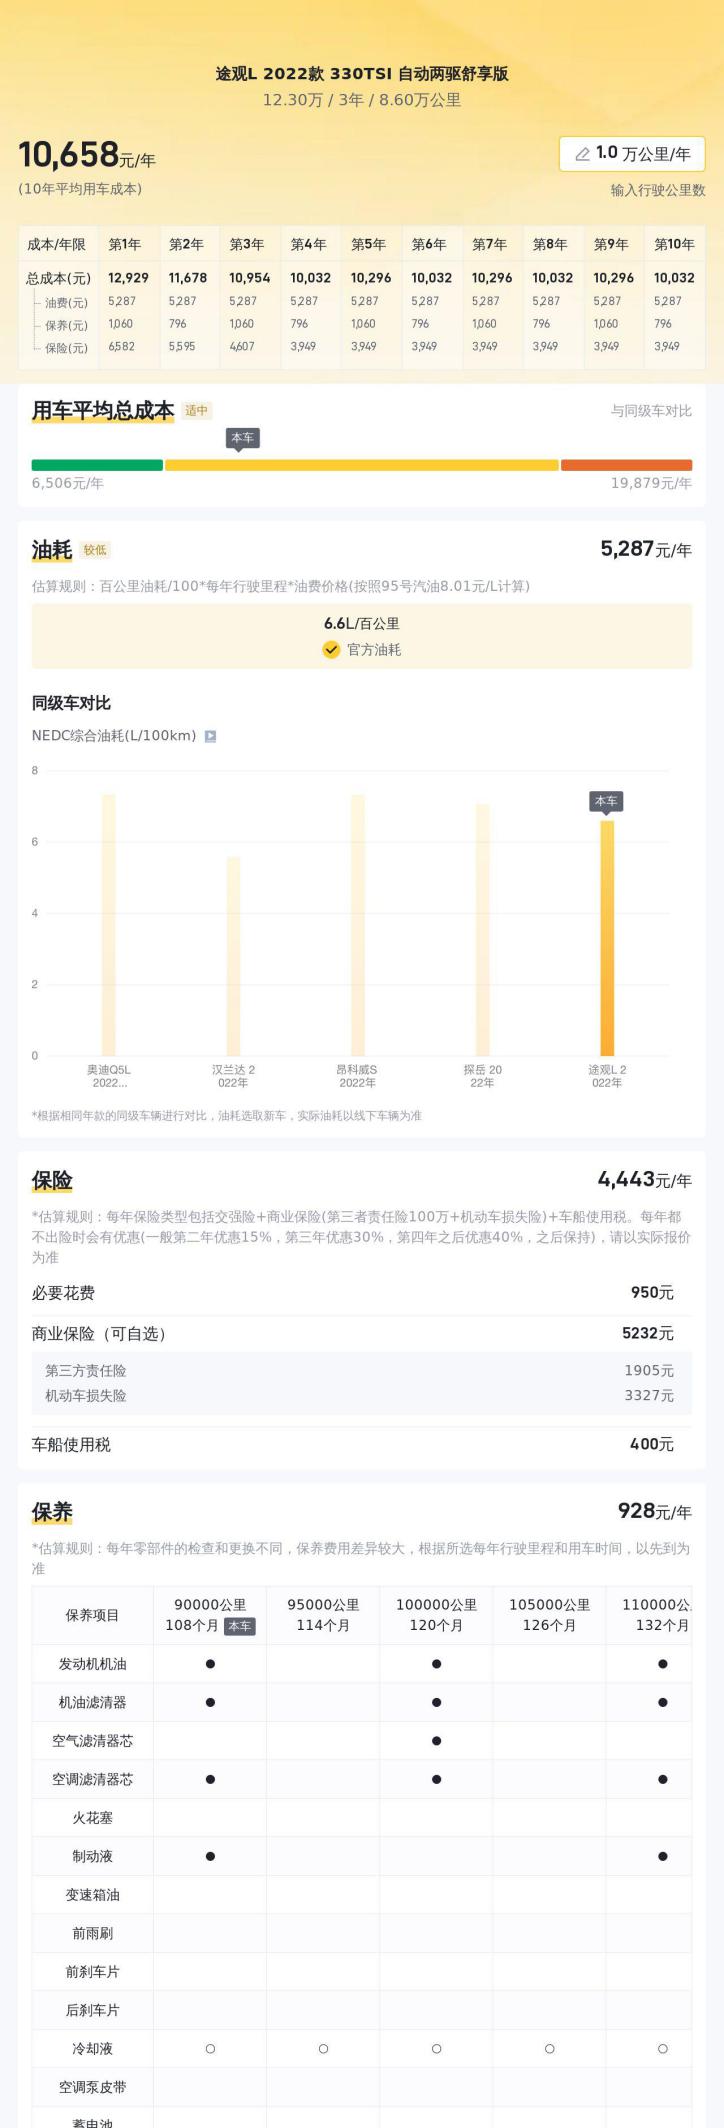
Task: Expand the 必要花费 row
Action: (x=362, y=1293)
